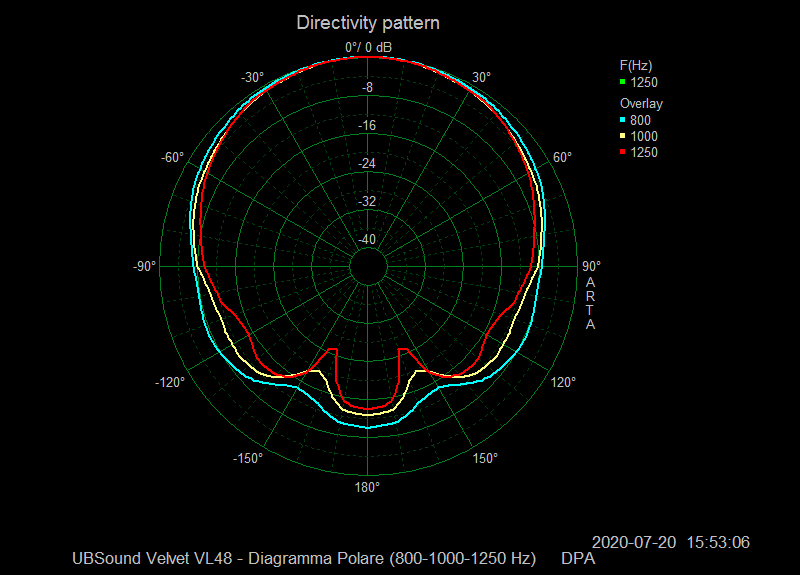Click the '60°' angle label
800x575 pixels.
pos(562,158)
